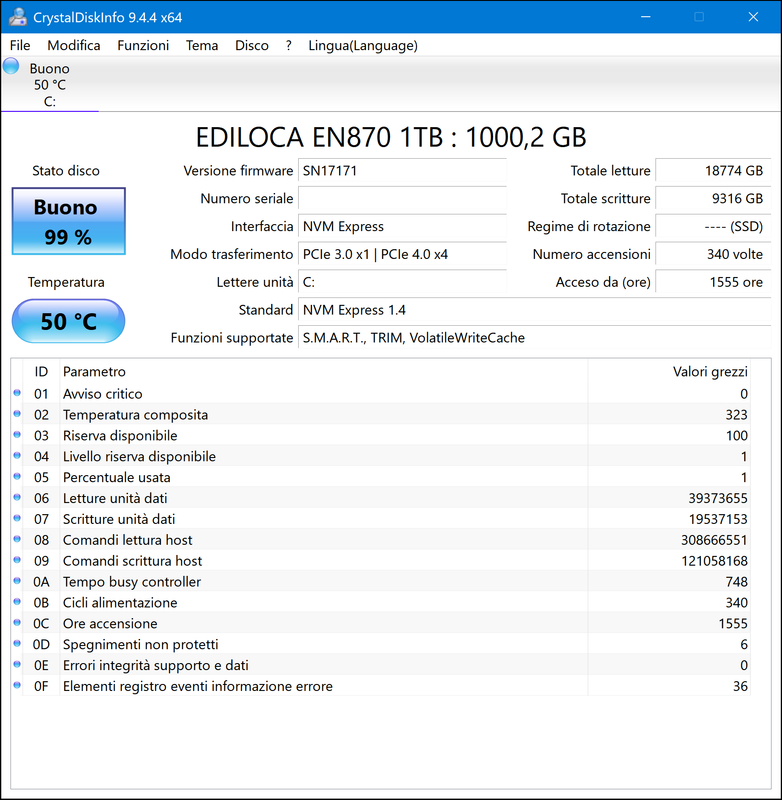Open the Tema menu
782x800 pixels.
(201, 45)
